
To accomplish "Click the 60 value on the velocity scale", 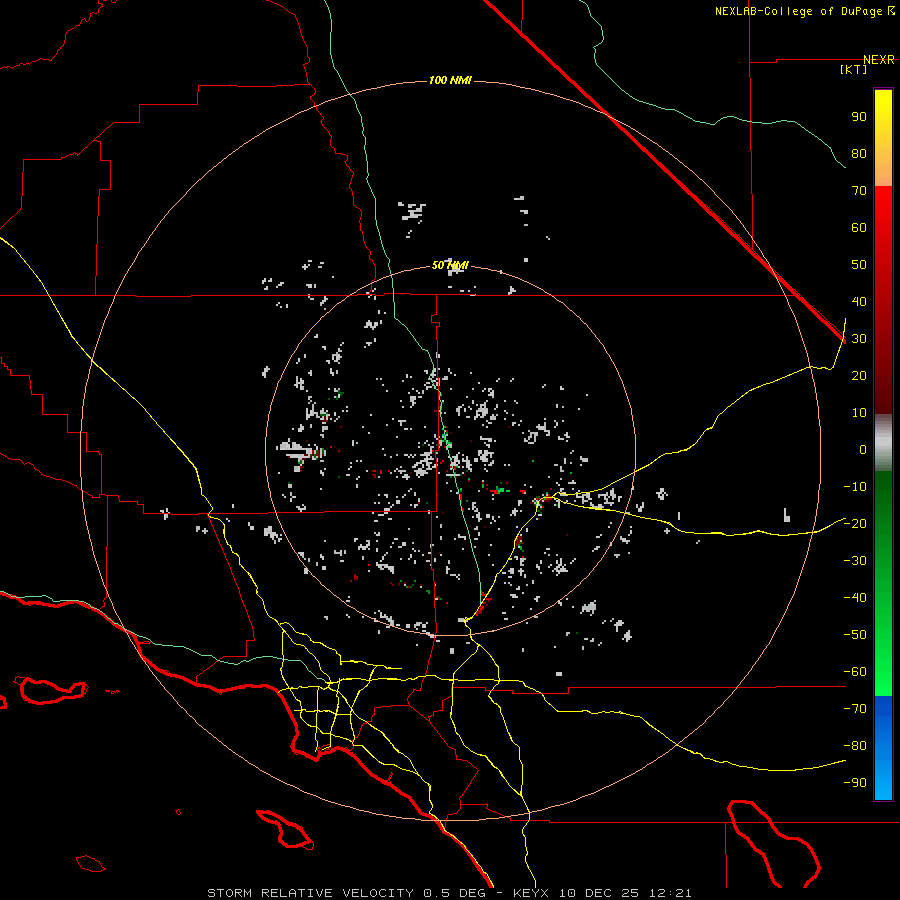I will point(859,227).
